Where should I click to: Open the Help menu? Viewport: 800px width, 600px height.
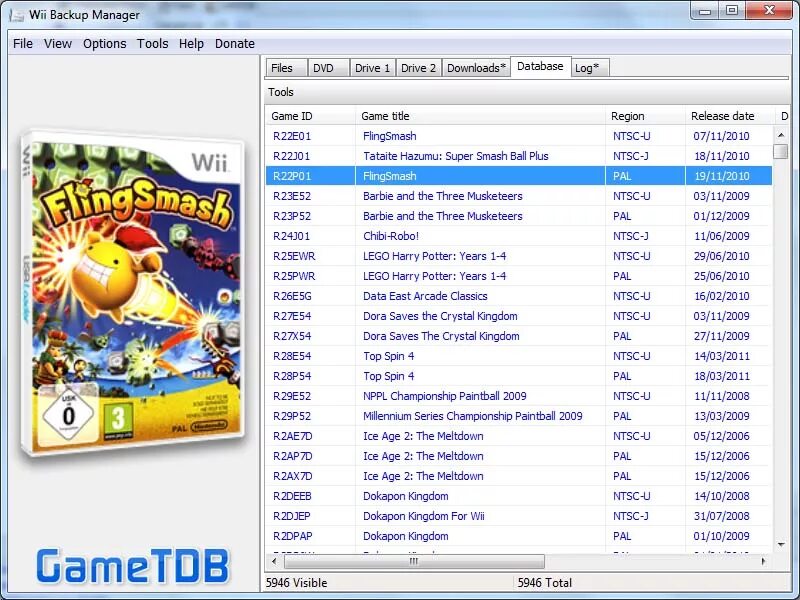[x=191, y=44]
